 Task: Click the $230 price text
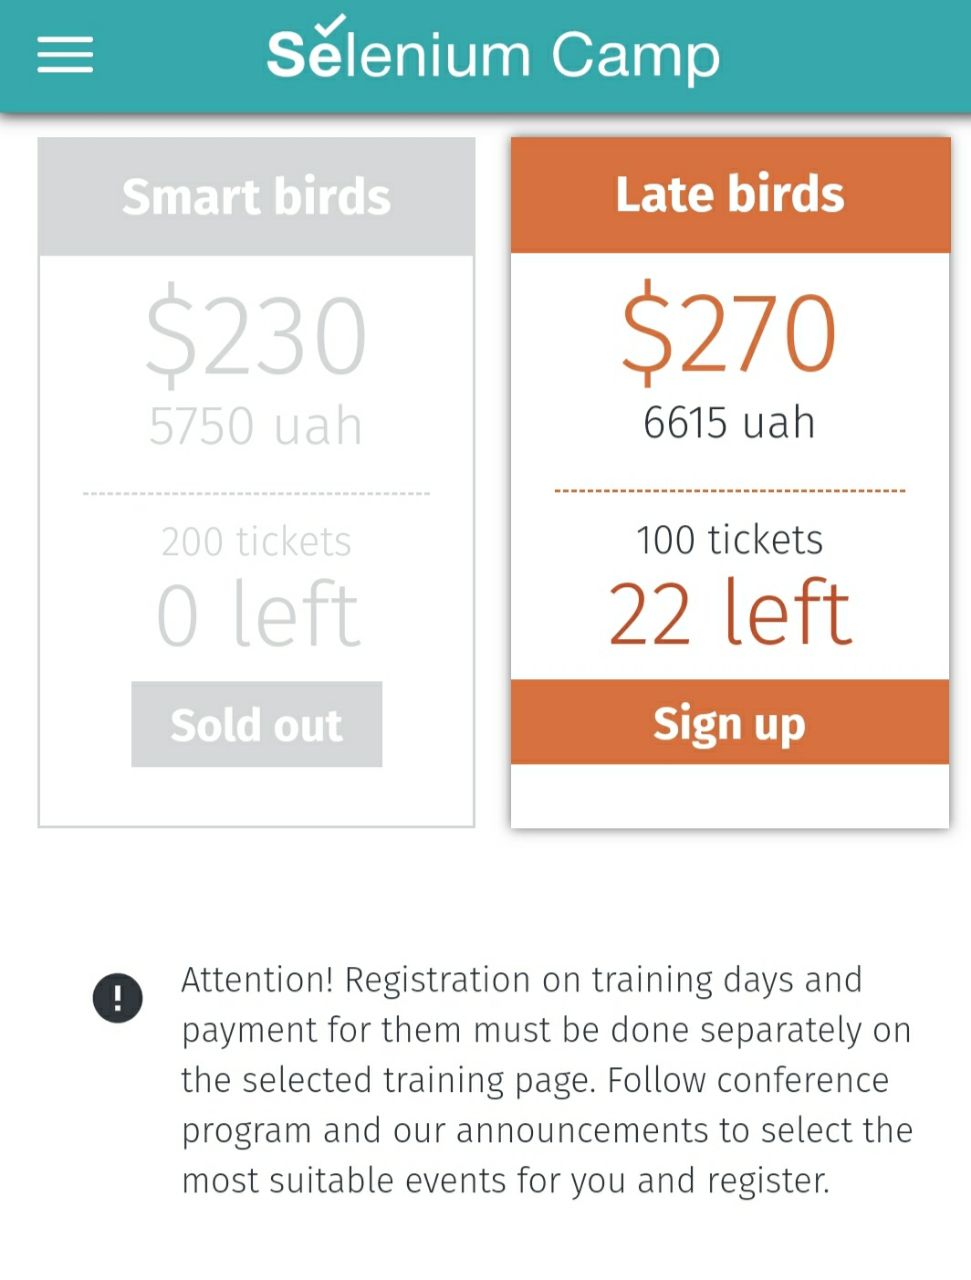click(x=256, y=335)
